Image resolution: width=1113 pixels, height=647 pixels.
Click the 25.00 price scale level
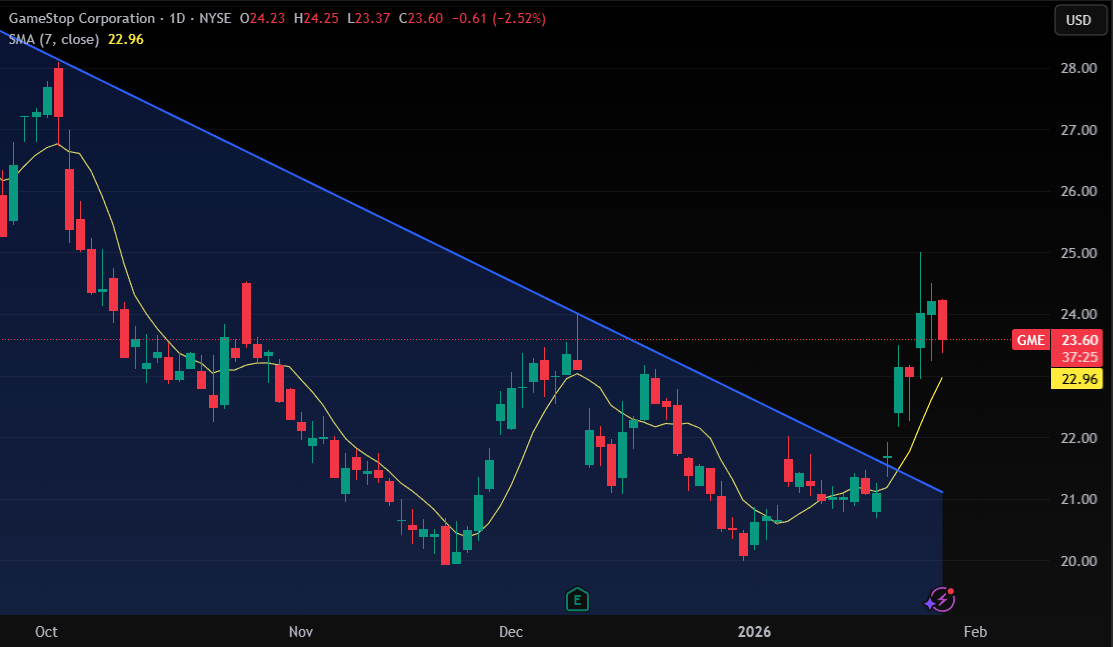click(x=1078, y=253)
